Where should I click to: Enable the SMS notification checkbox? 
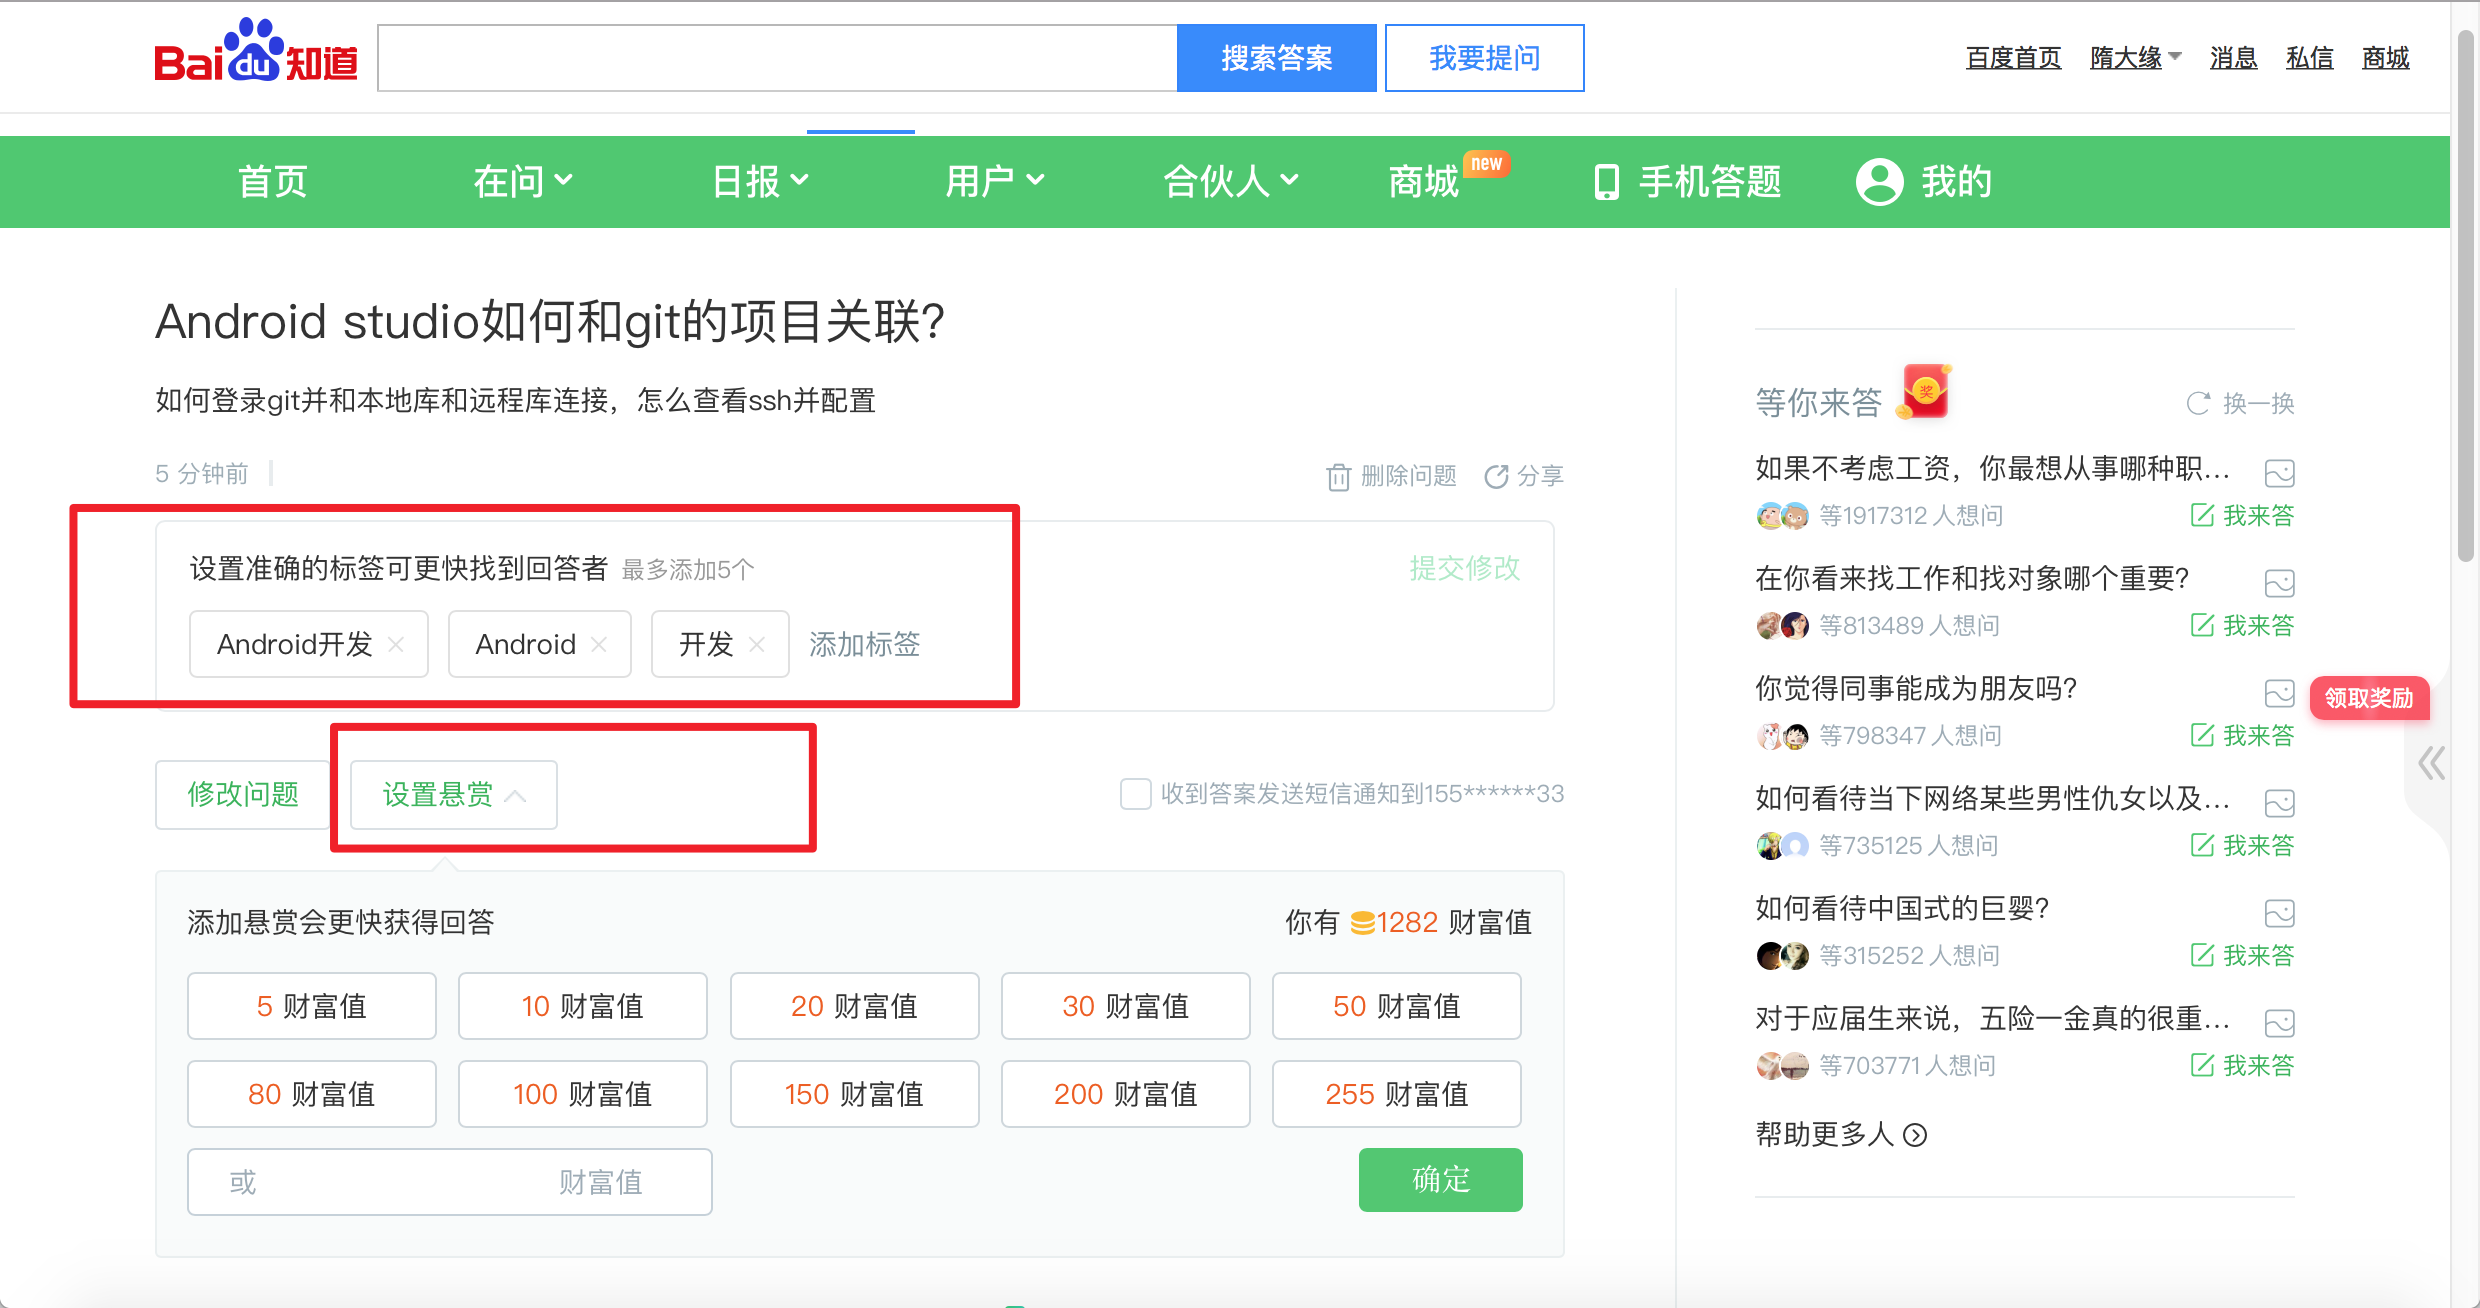pos(1135,793)
